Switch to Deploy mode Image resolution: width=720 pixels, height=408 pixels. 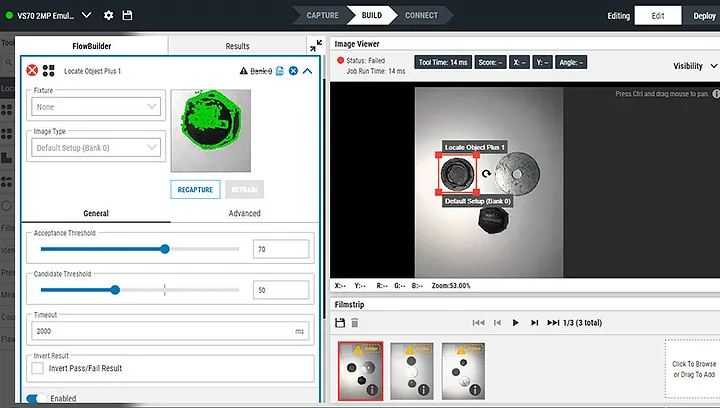coord(704,16)
